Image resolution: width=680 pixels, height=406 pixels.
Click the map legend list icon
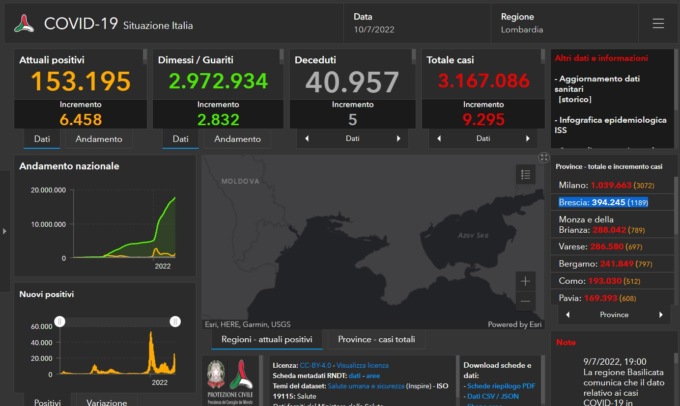tap(526, 175)
